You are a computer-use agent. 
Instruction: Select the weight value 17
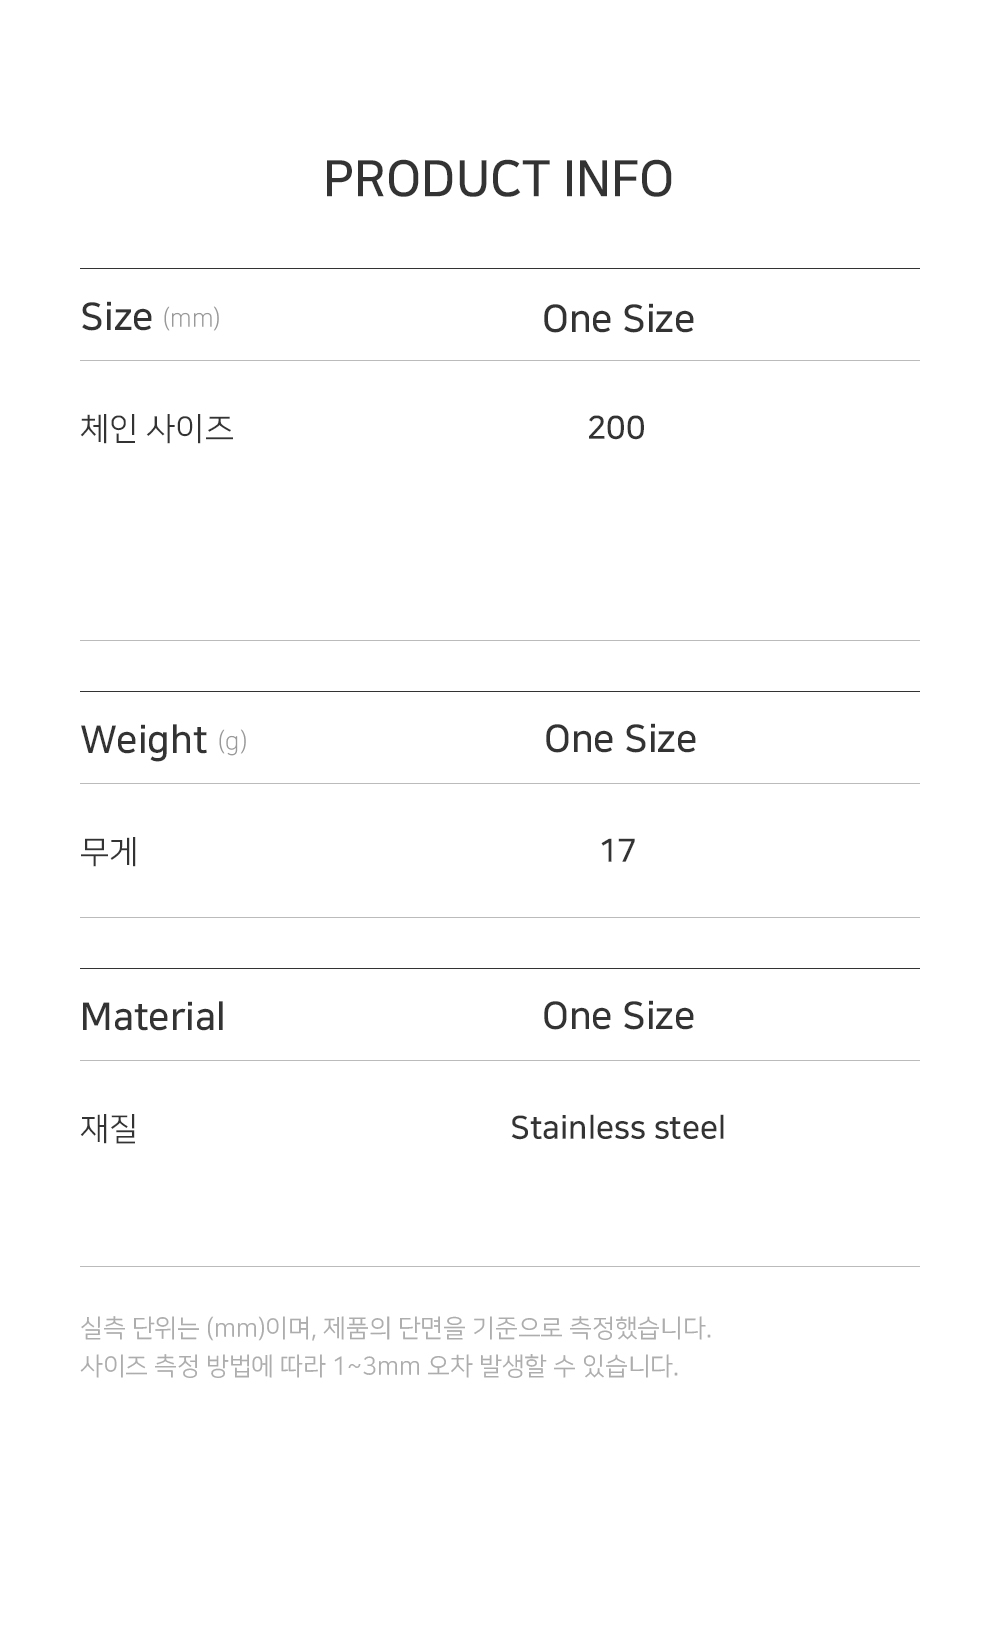pos(617,851)
